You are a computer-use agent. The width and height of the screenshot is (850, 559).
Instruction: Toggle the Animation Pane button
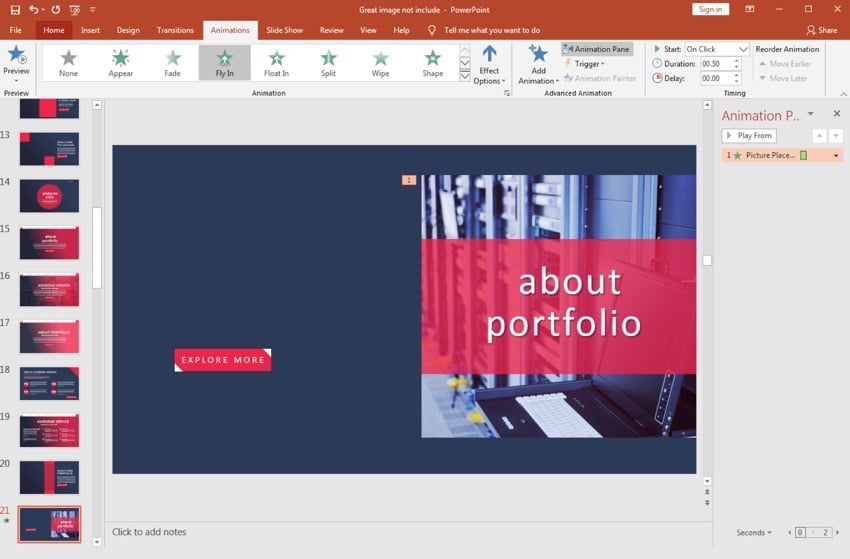597,49
